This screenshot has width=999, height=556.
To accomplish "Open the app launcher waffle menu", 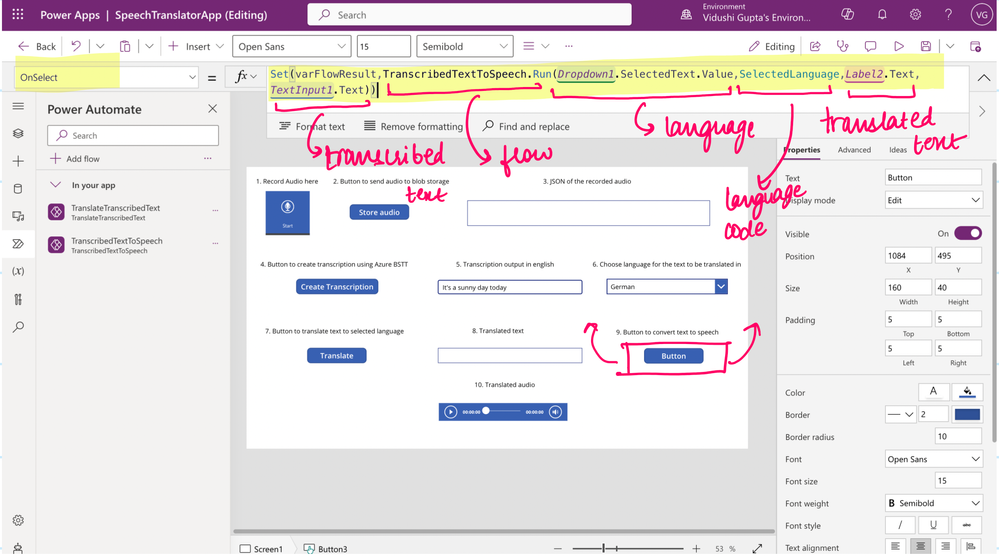I will [18, 14].
